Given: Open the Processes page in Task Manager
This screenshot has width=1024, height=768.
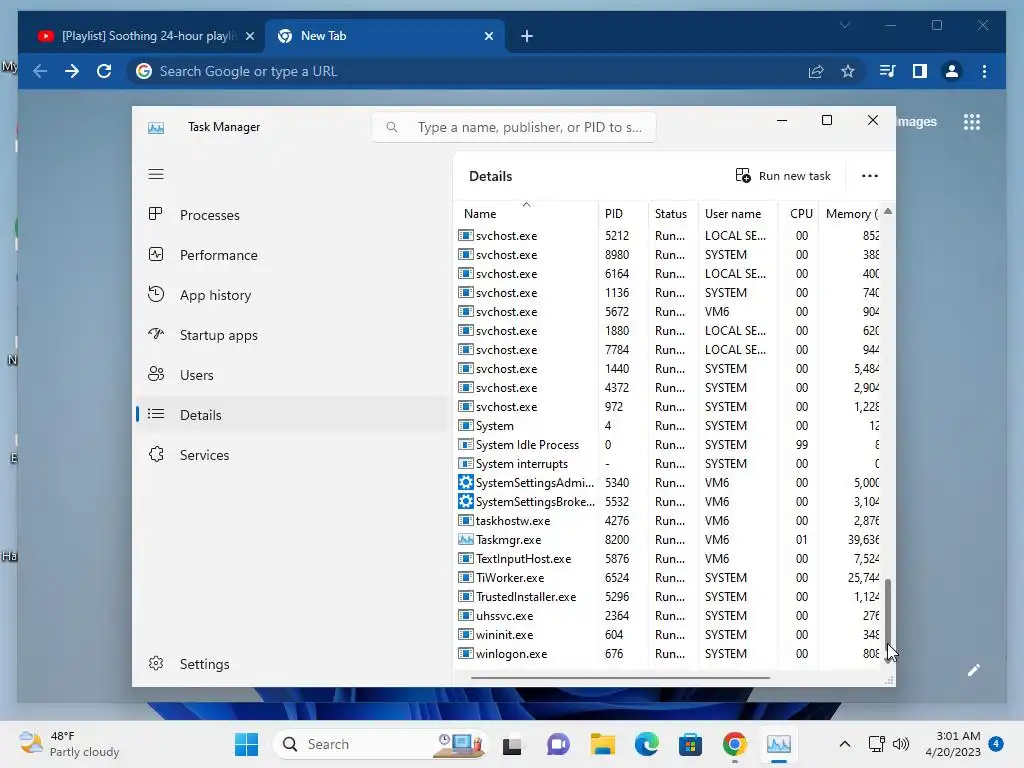Looking at the screenshot, I should point(291,215).
